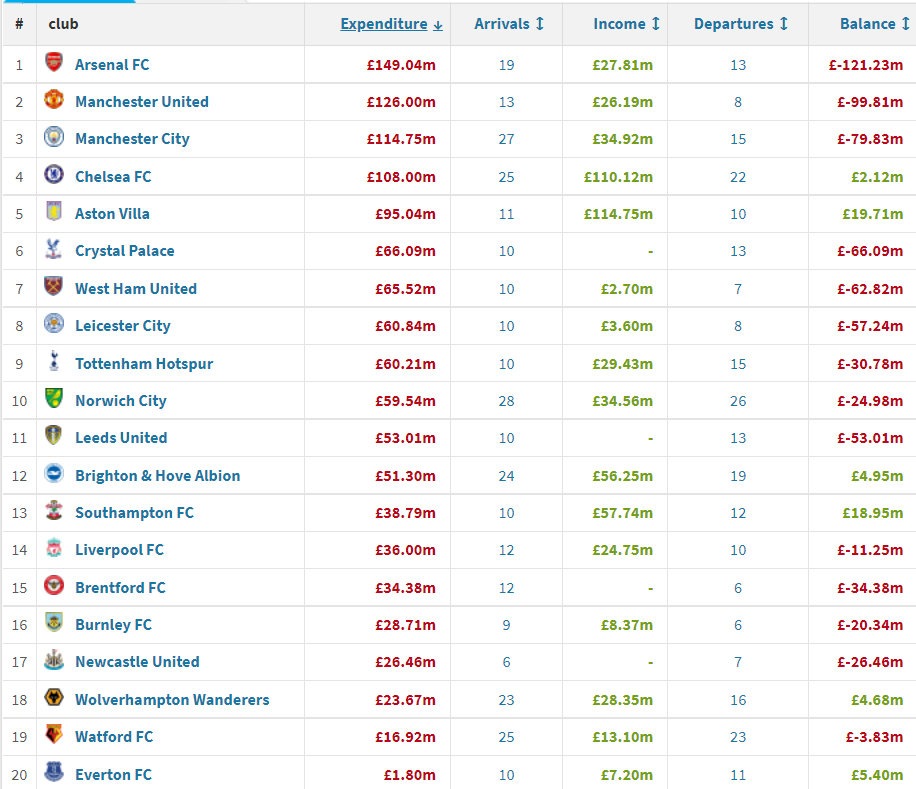Image resolution: width=916 pixels, height=789 pixels.
Task: Sort table by Arrivals column
Action: [509, 24]
